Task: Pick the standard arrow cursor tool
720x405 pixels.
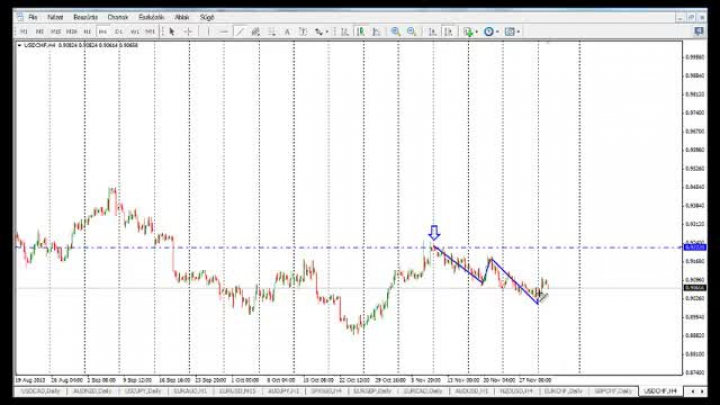Action: click(x=172, y=32)
